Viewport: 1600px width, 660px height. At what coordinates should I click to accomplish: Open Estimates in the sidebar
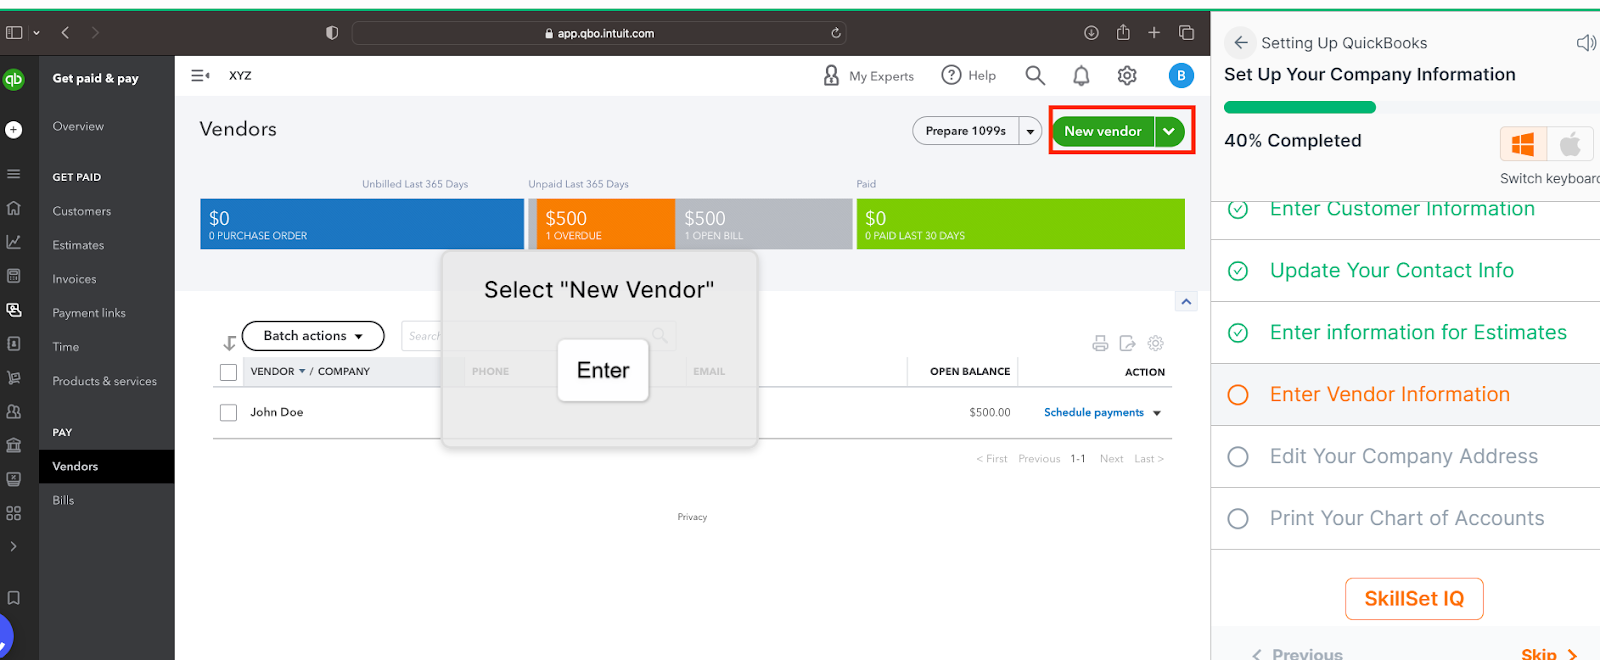[78, 245]
